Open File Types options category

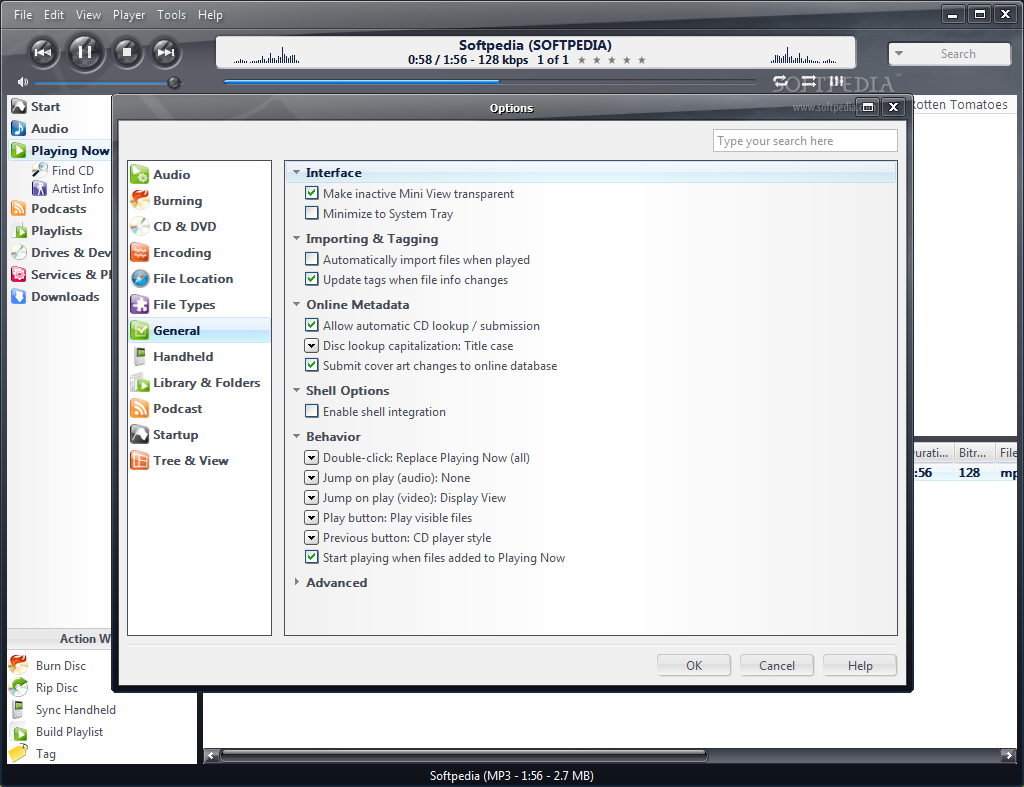click(x=199, y=305)
